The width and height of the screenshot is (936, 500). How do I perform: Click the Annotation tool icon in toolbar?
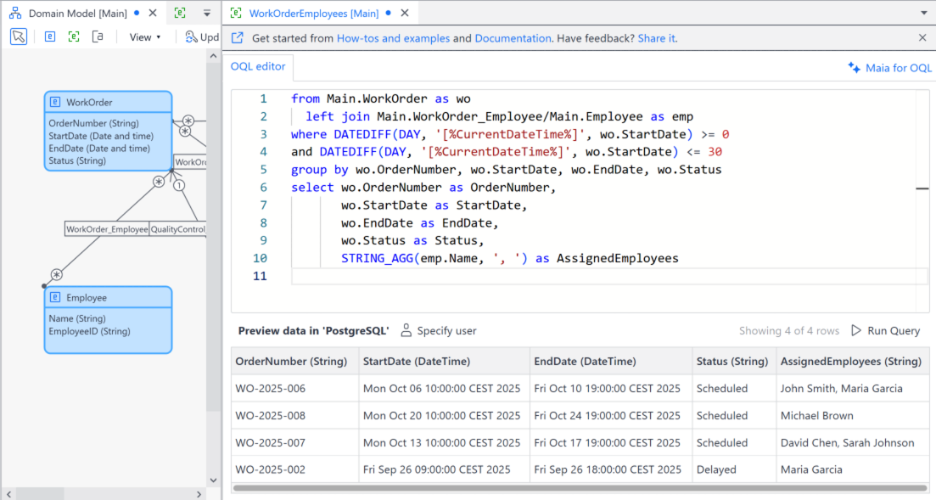97,37
